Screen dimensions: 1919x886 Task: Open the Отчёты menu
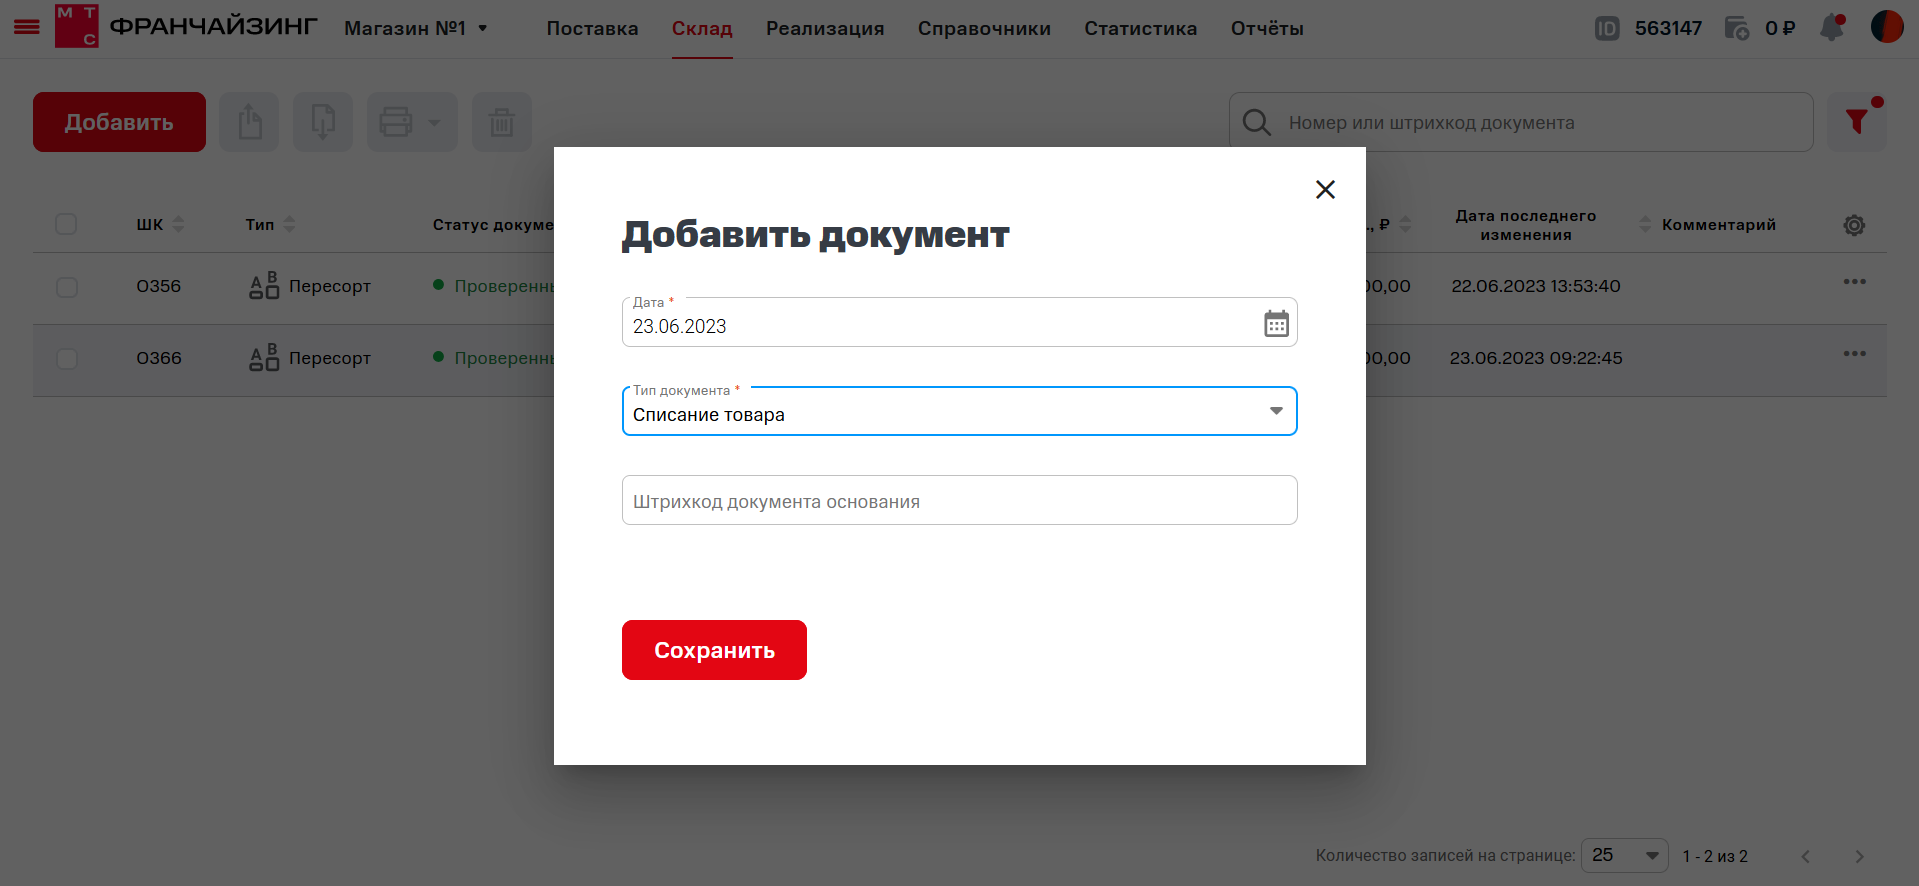click(x=1267, y=28)
